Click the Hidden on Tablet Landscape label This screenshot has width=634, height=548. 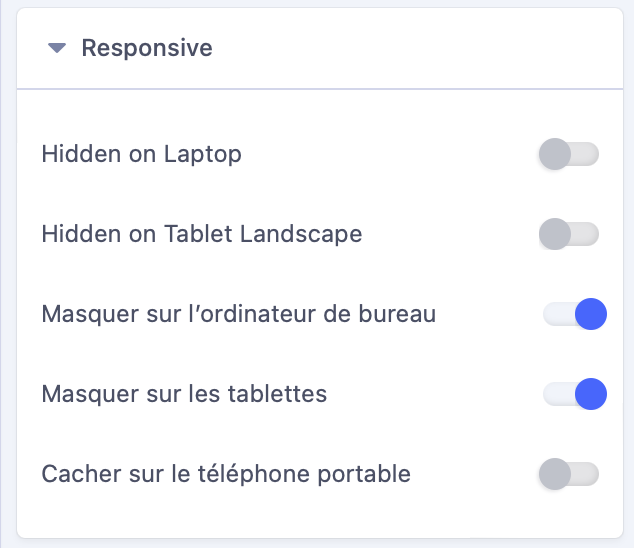[x=201, y=235]
